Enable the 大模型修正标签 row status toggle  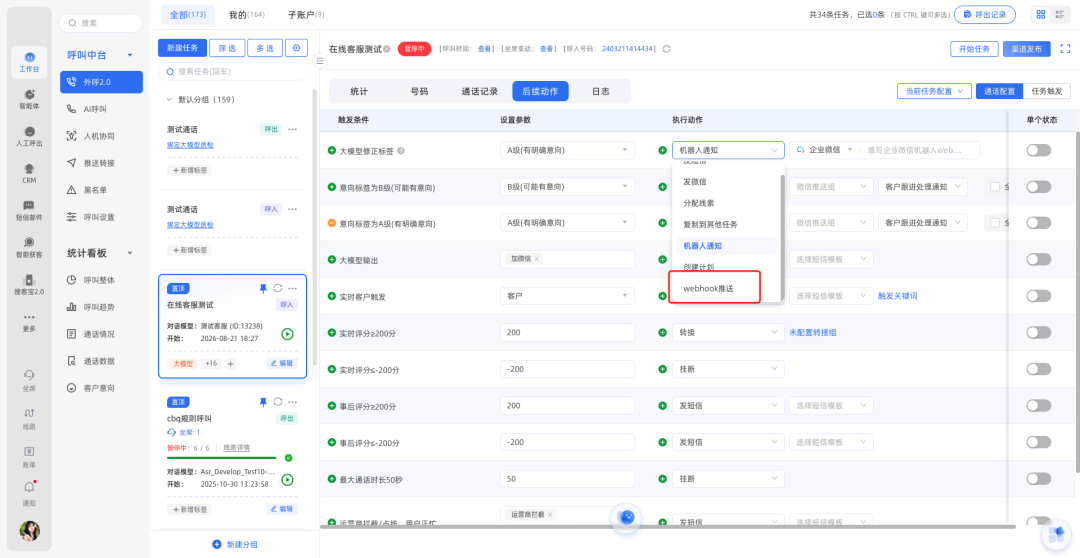[1038, 150]
